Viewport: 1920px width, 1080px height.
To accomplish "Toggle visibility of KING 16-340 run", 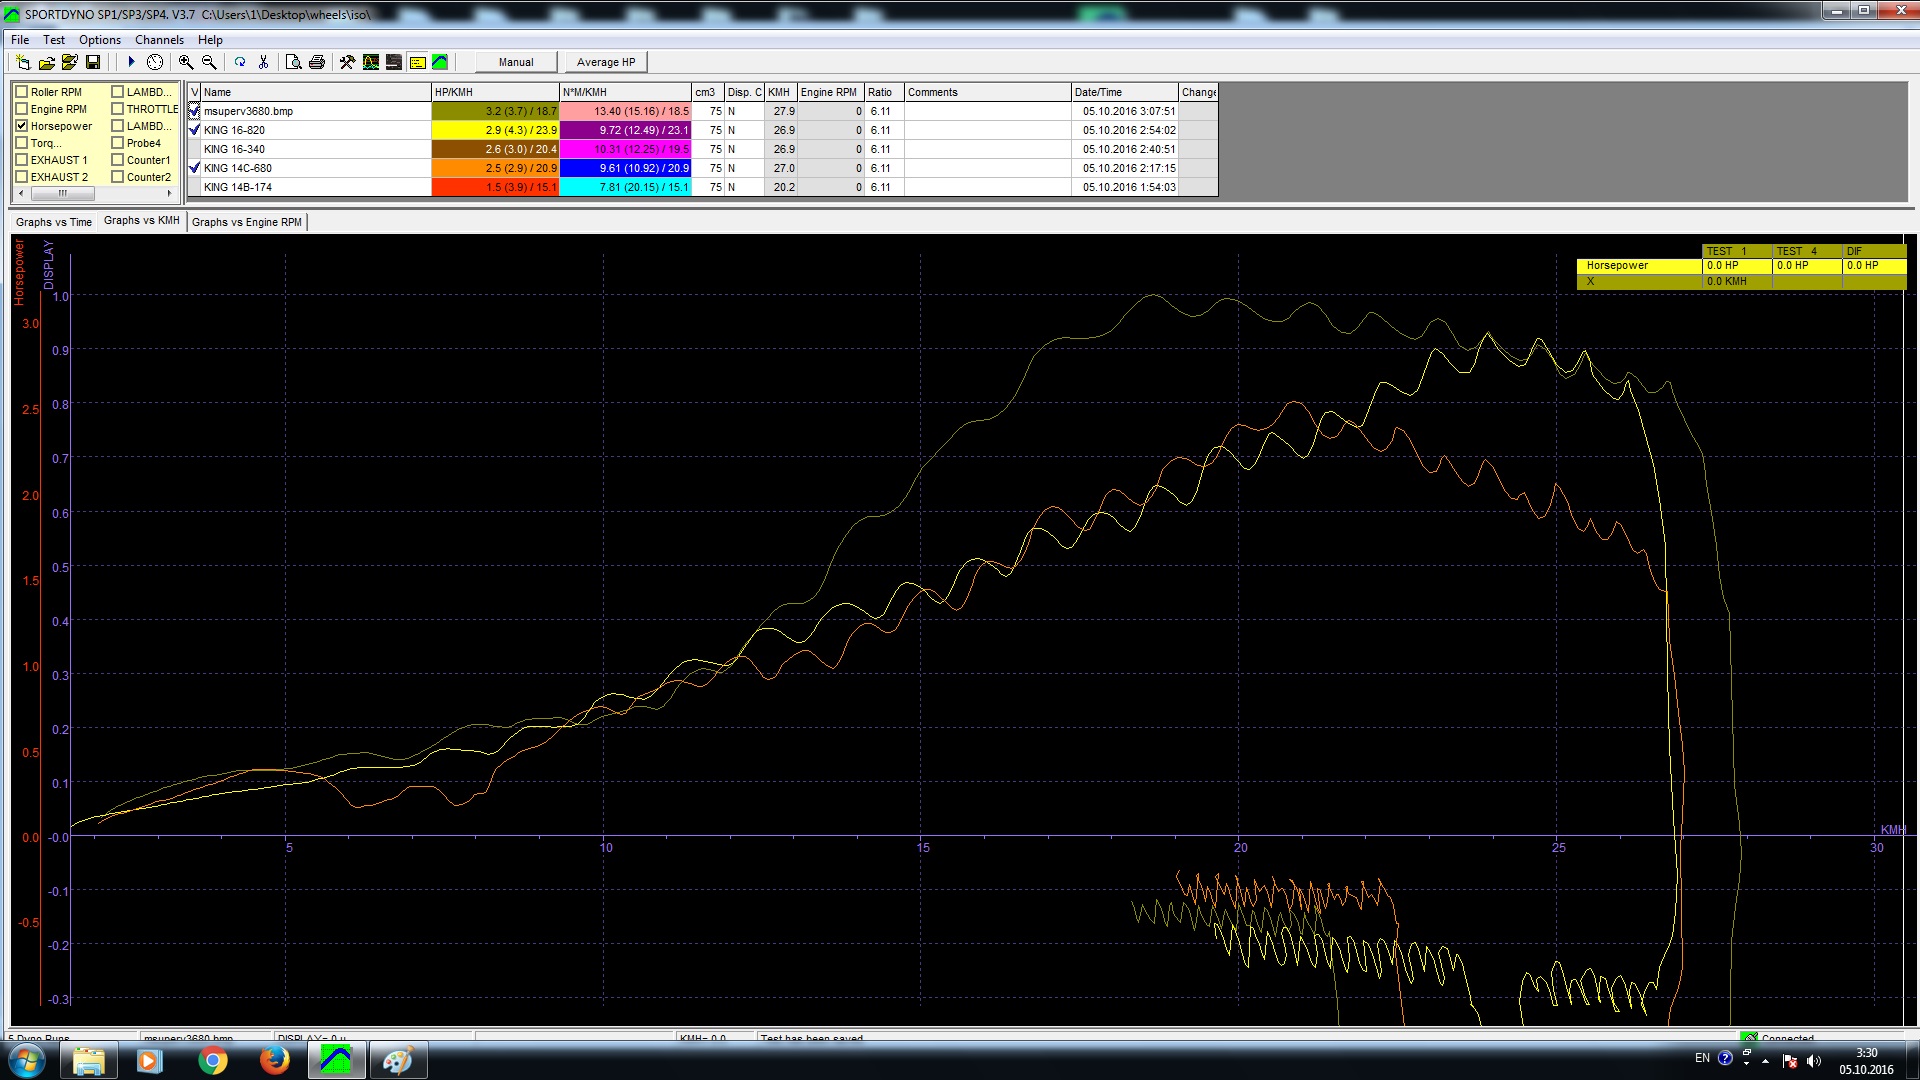I will click(194, 149).
